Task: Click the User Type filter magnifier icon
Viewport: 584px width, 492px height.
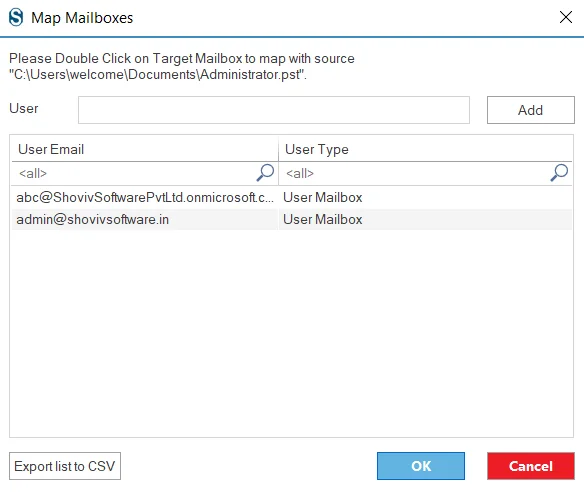Action: (559, 173)
